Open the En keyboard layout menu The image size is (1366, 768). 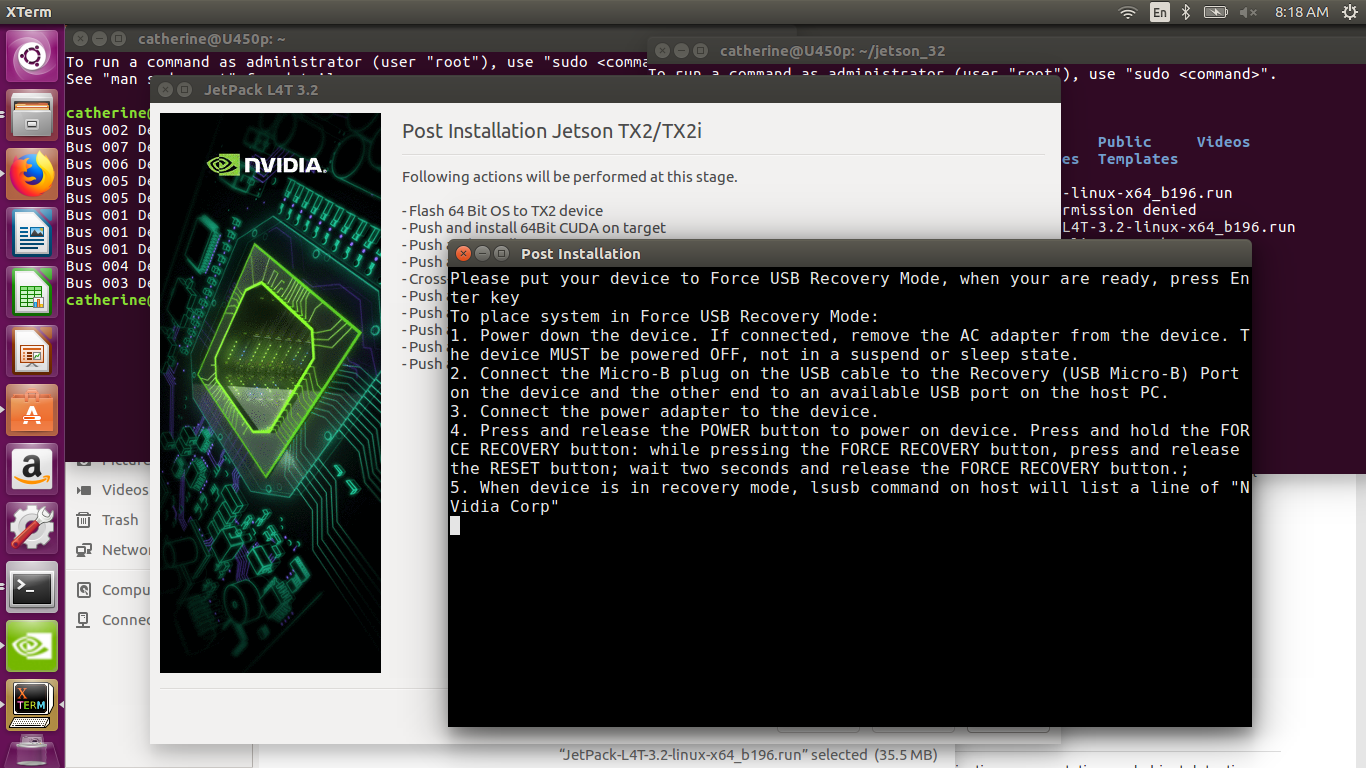1159,12
